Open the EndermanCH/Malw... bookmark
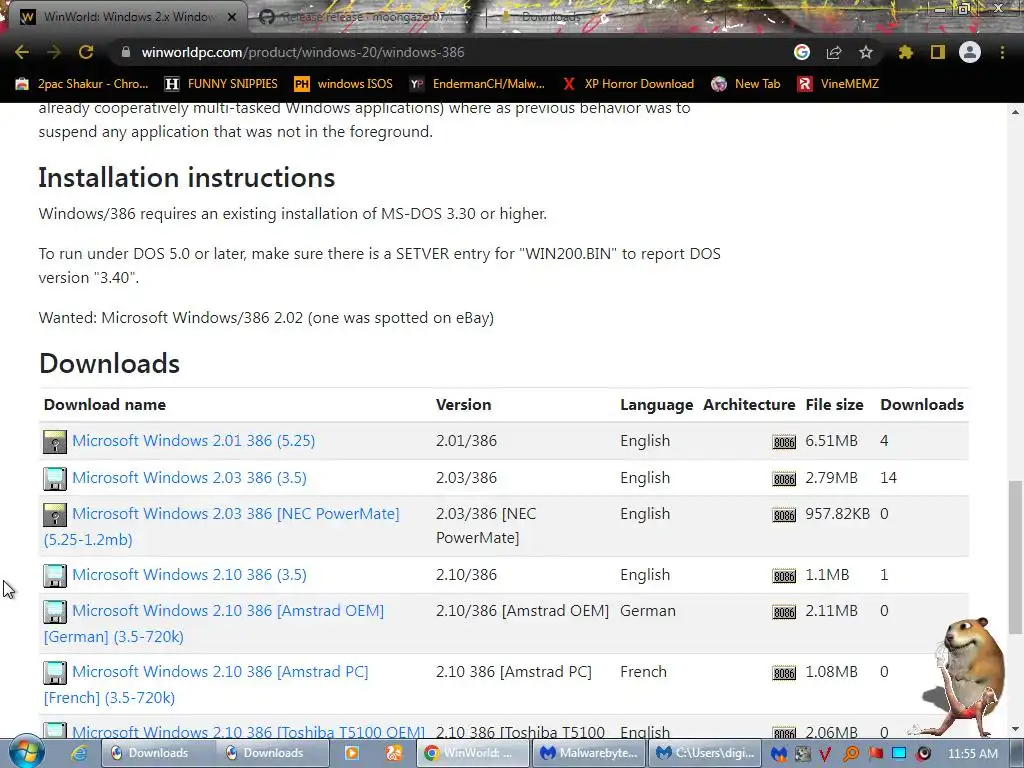This screenshot has width=1024, height=768. tap(477, 84)
